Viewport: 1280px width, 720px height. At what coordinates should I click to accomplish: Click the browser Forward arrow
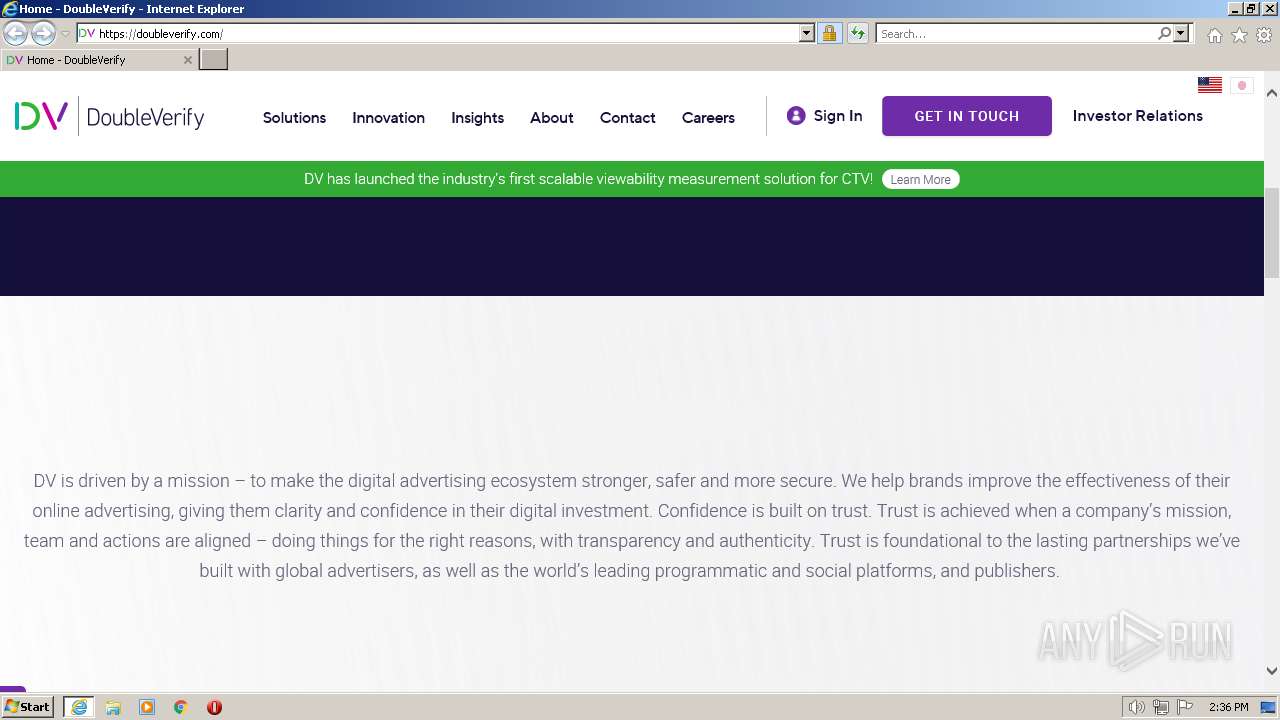click(43, 33)
